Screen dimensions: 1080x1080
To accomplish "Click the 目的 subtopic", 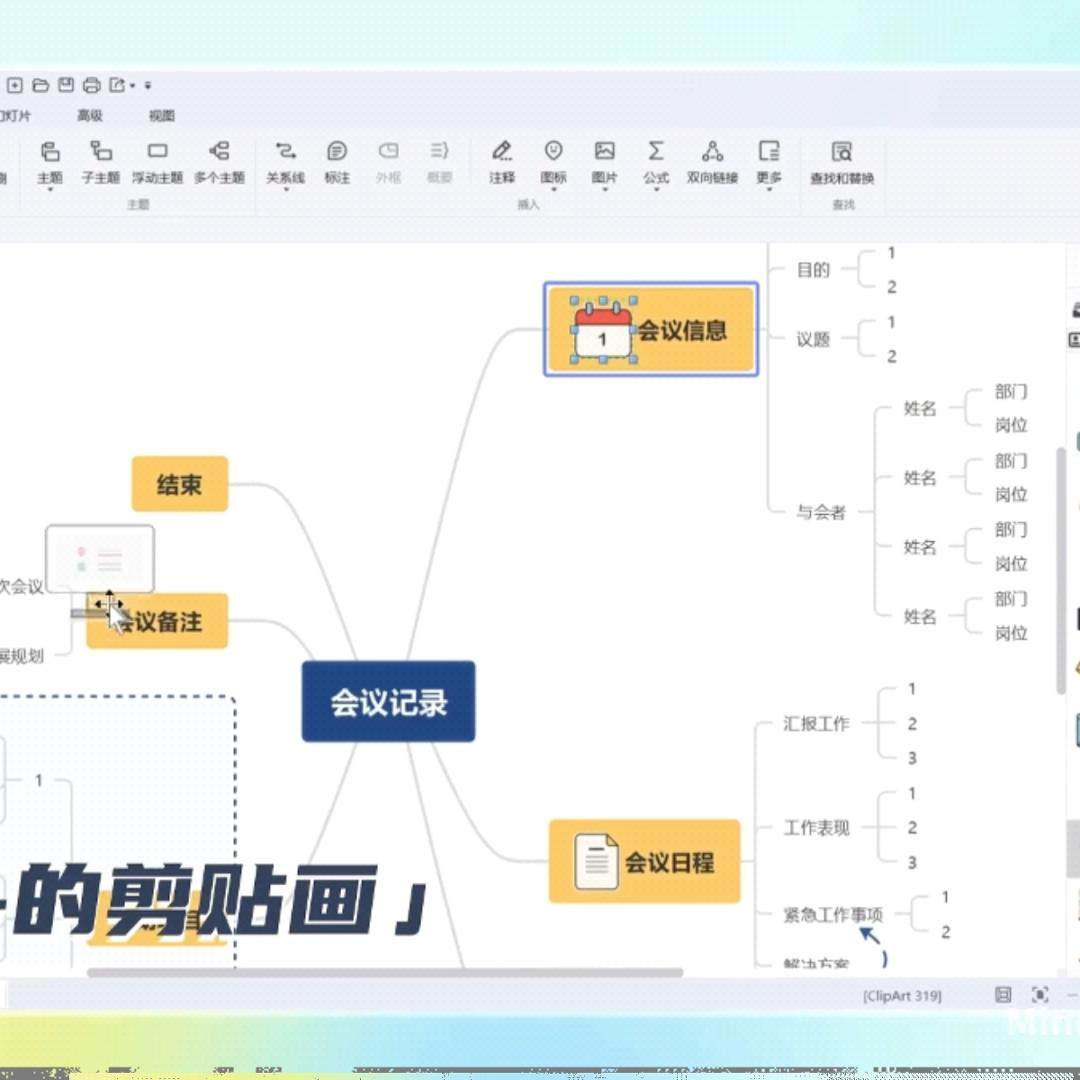I will [x=813, y=270].
